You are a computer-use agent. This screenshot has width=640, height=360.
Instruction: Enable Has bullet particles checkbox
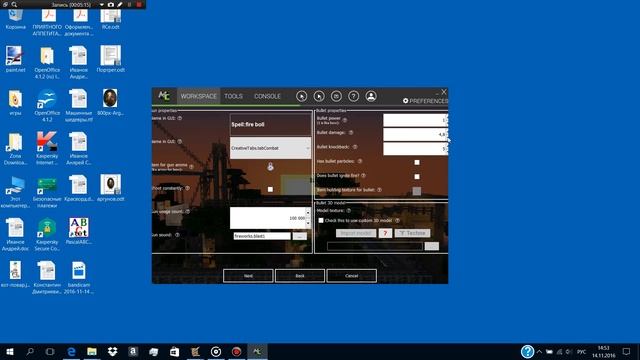pyautogui.click(x=417, y=162)
